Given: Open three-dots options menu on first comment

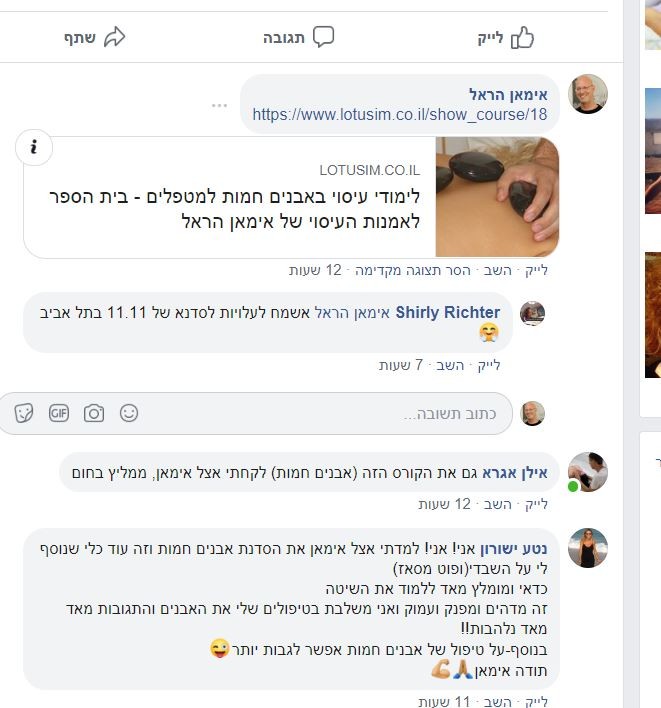Looking at the screenshot, I should [219, 106].
